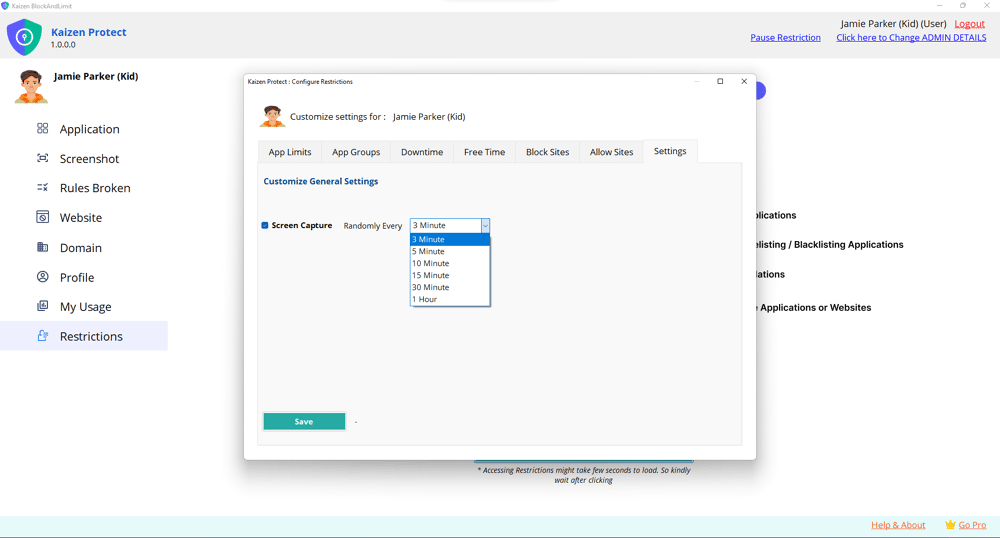1000x538 pixels.
Task: Click the Domain sidebar icon
Action: 42,247
